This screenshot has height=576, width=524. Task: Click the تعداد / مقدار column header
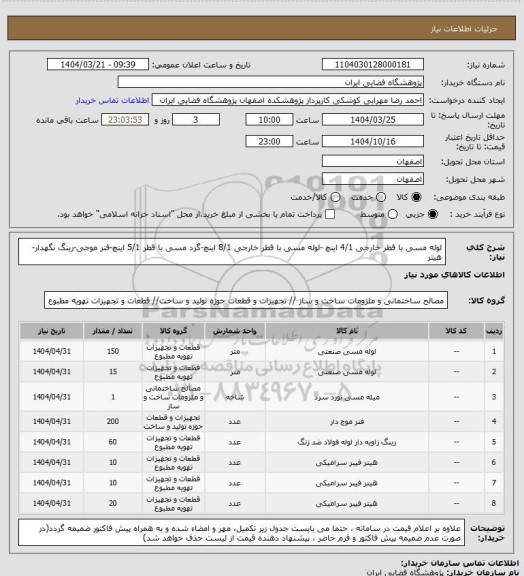(112, 331)
